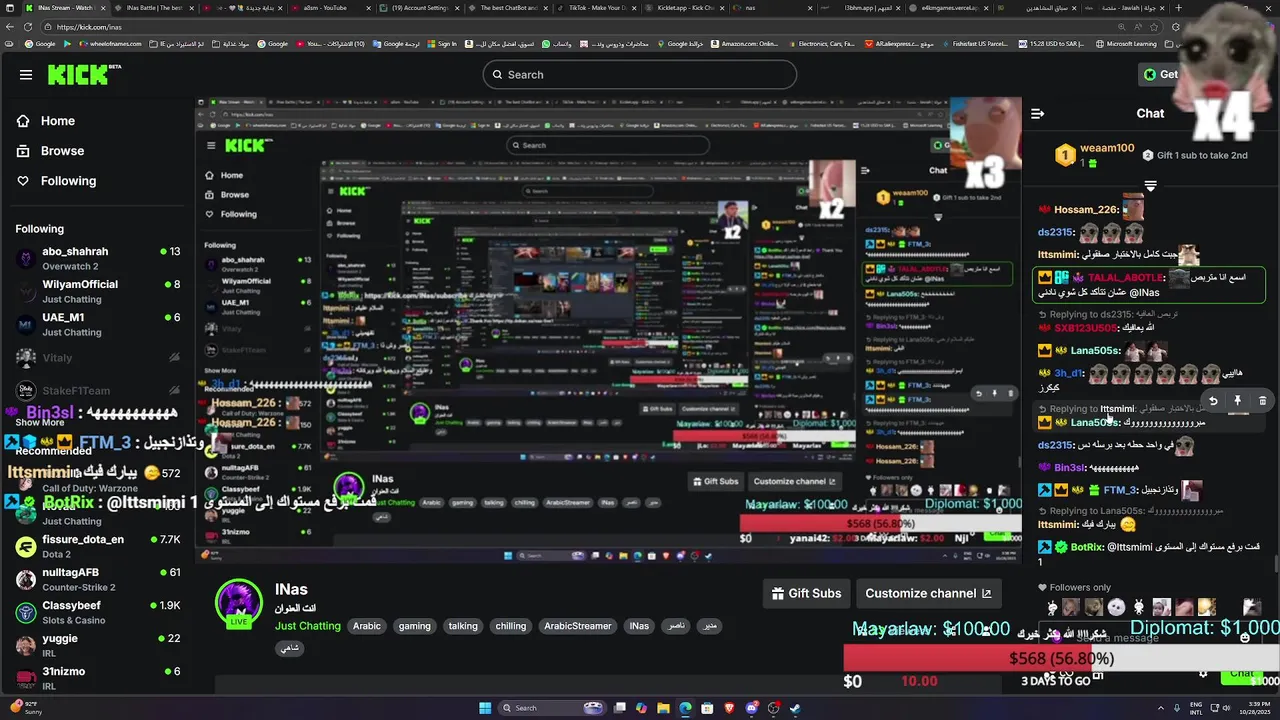Open yuggie recommended channel
Screen dimensions: 1280x720
97,645
